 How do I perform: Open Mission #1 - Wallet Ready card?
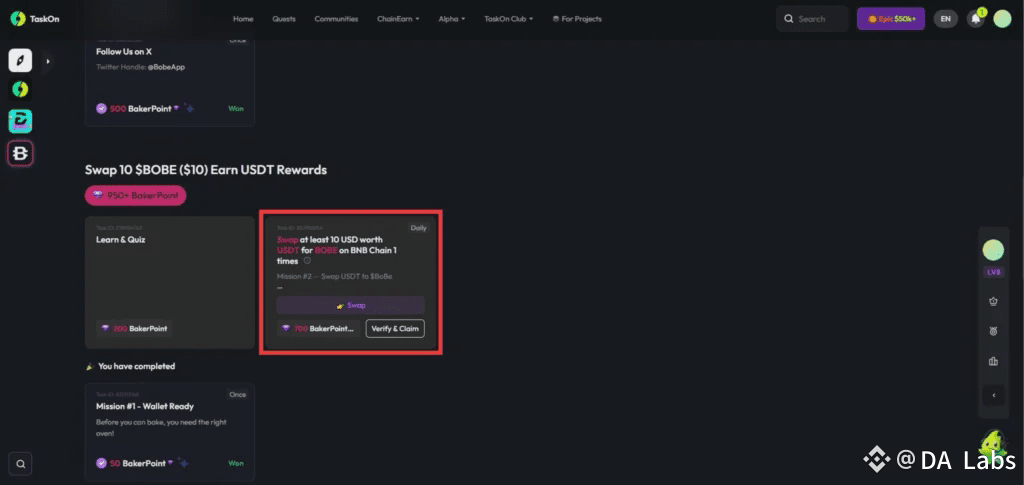(170, 432)
